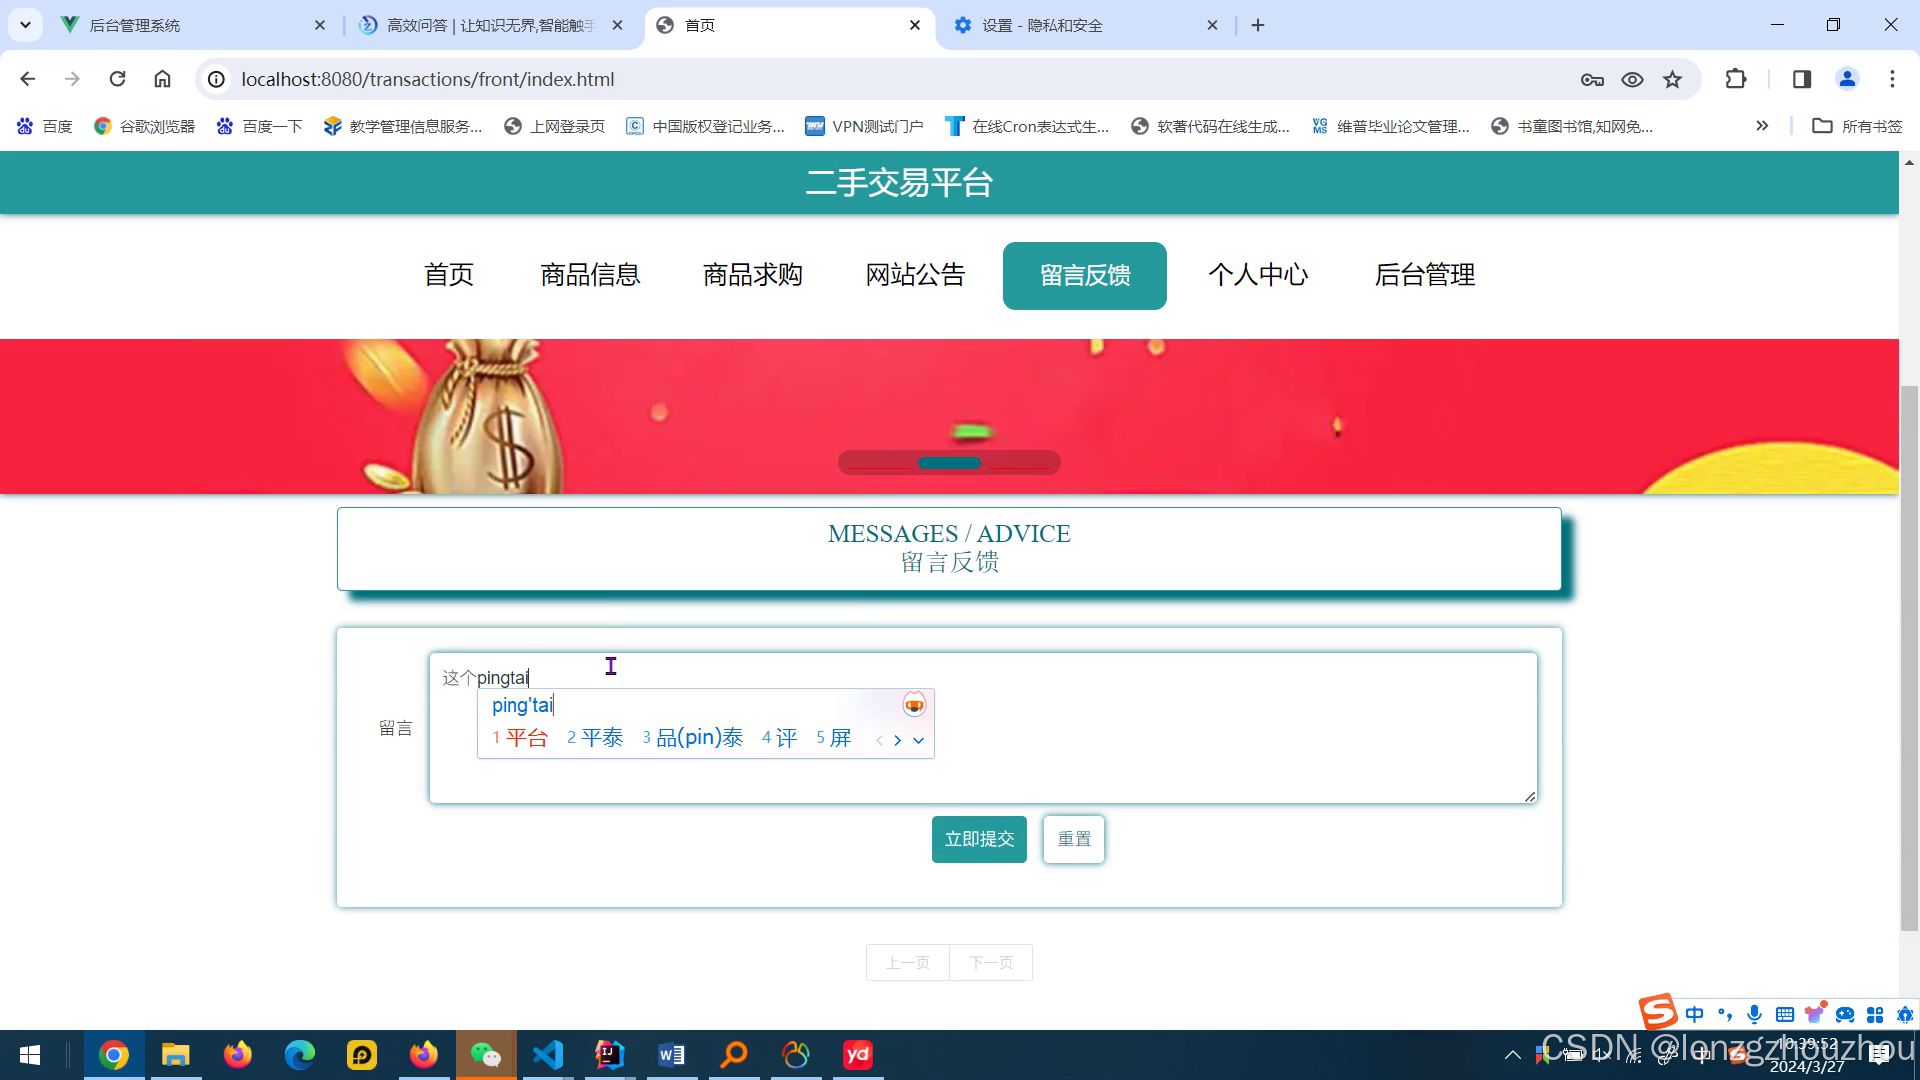Click the banner carousel indicator slider
The width and height of the screenshot is (1920, 1080).
point(949,462)
